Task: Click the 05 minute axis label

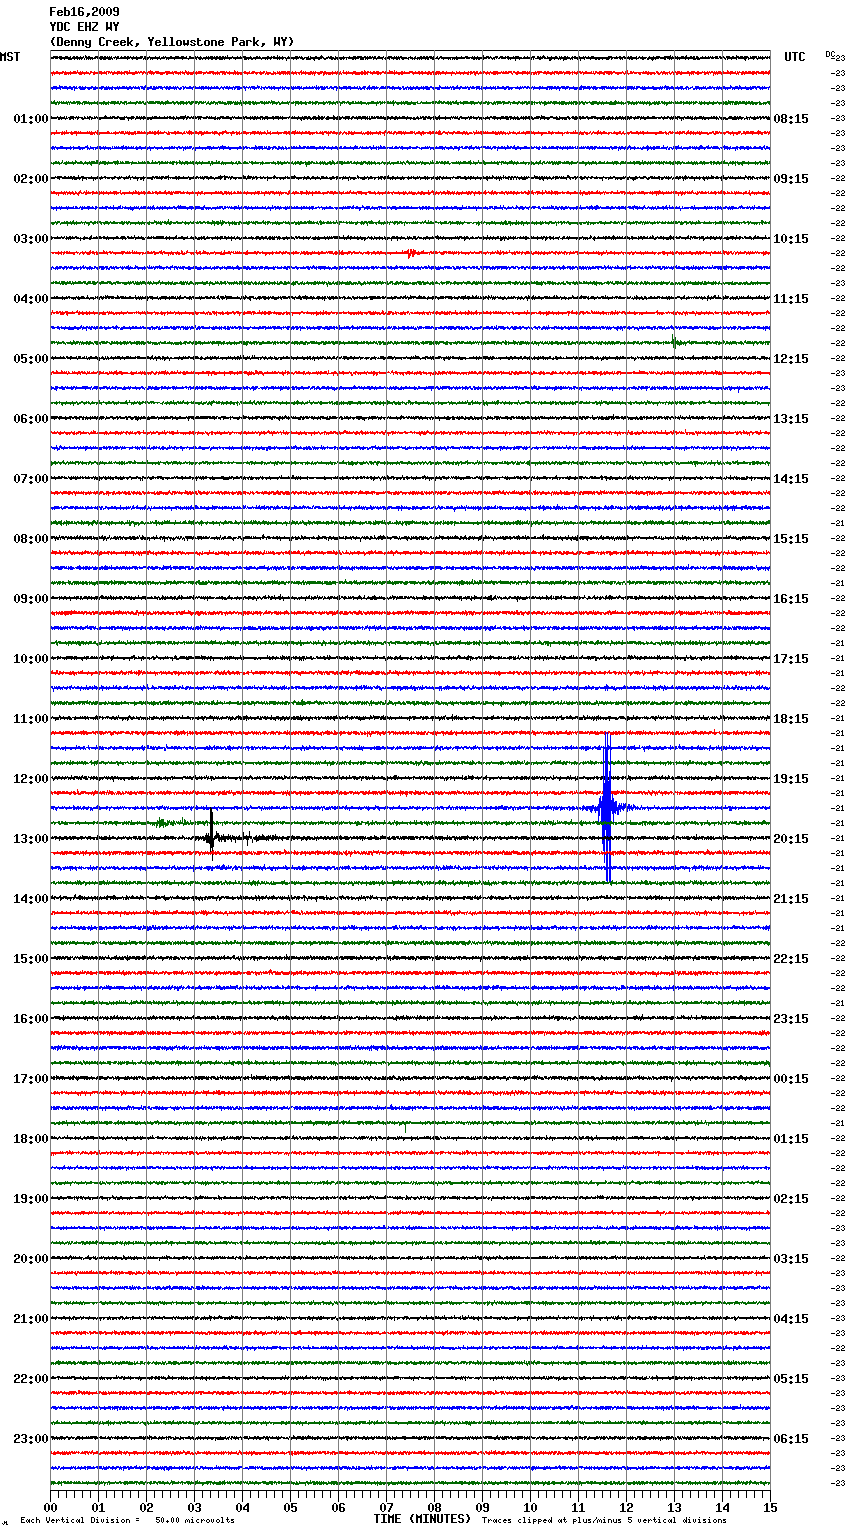Action: click(x=290, y=1508)
